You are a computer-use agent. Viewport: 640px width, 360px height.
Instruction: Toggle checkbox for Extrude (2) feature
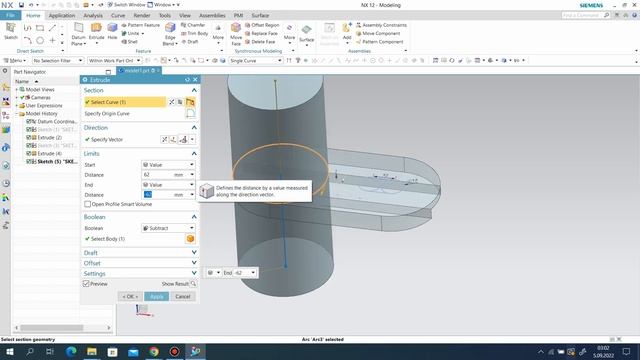[x=29, y=138]
